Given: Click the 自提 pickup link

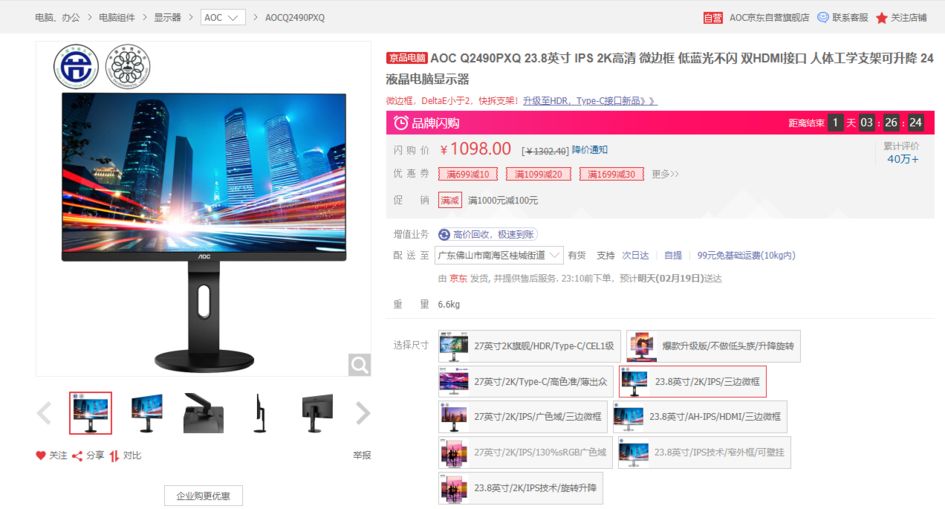Looking at the screenshot, I should point(673,255).
